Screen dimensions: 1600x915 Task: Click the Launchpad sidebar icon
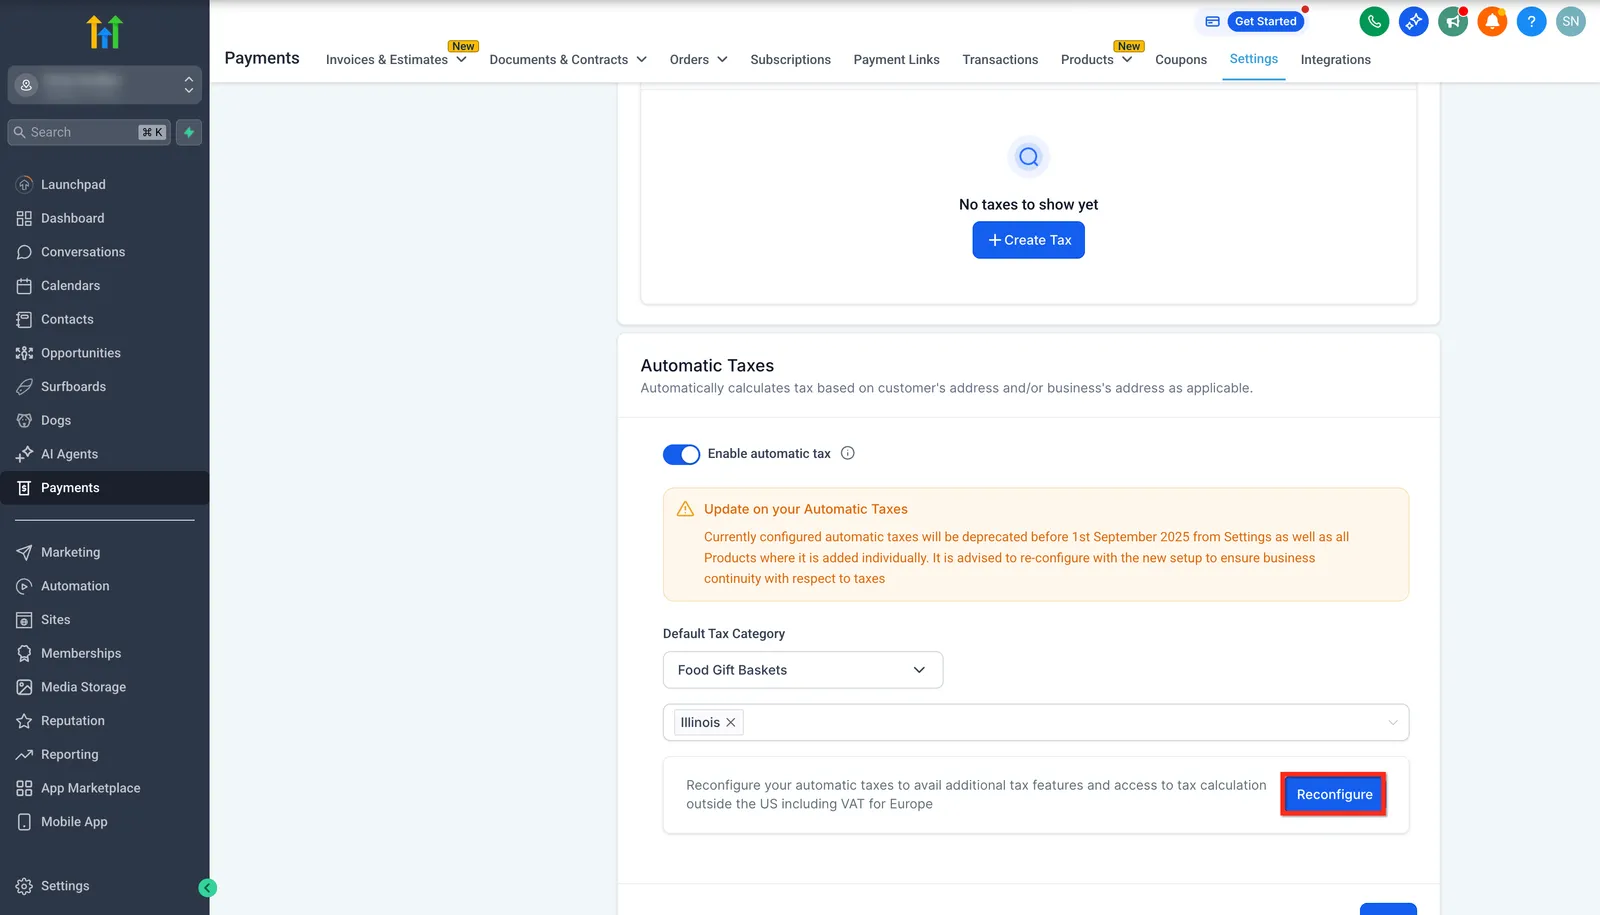coord(24,185)
